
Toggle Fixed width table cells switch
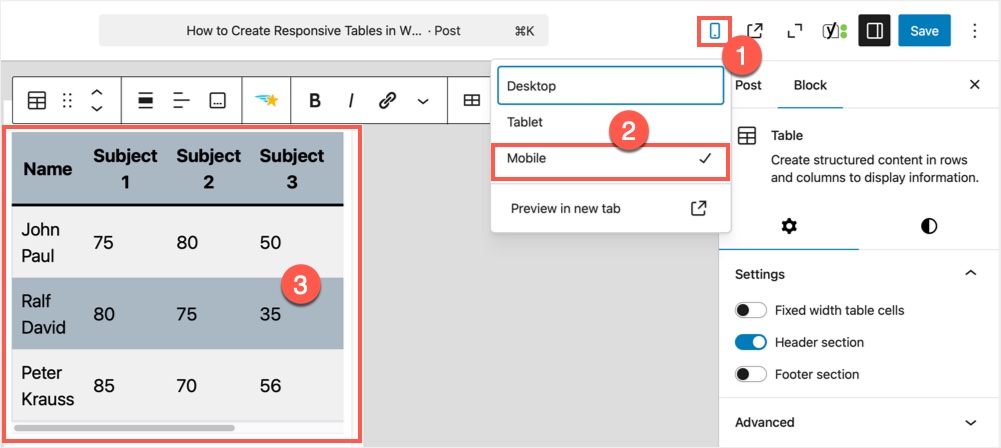[x=751, y=311]
